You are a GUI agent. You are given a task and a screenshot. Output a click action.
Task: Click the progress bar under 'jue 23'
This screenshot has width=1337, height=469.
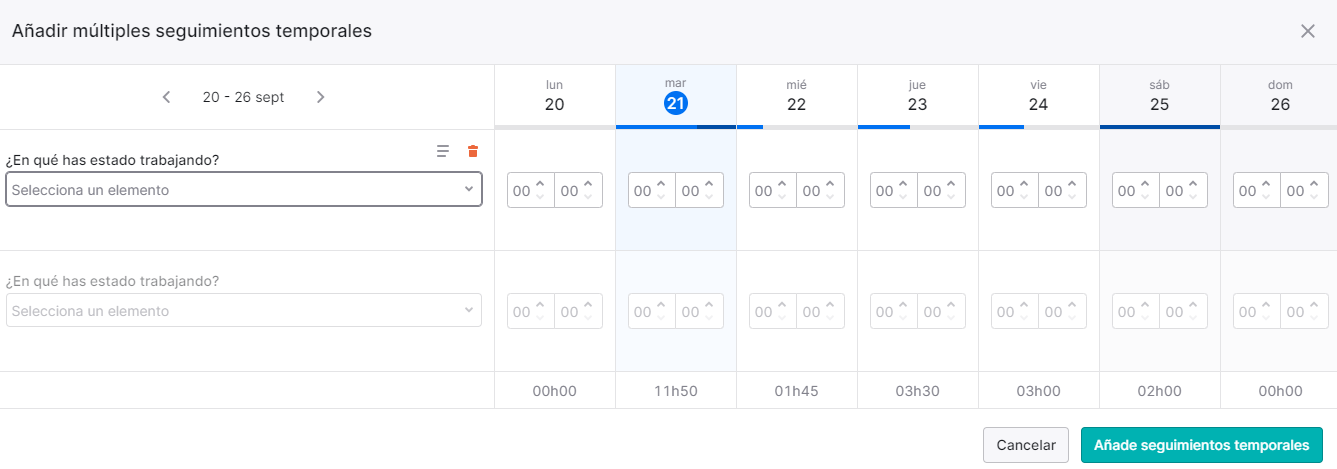pos(918,127)
